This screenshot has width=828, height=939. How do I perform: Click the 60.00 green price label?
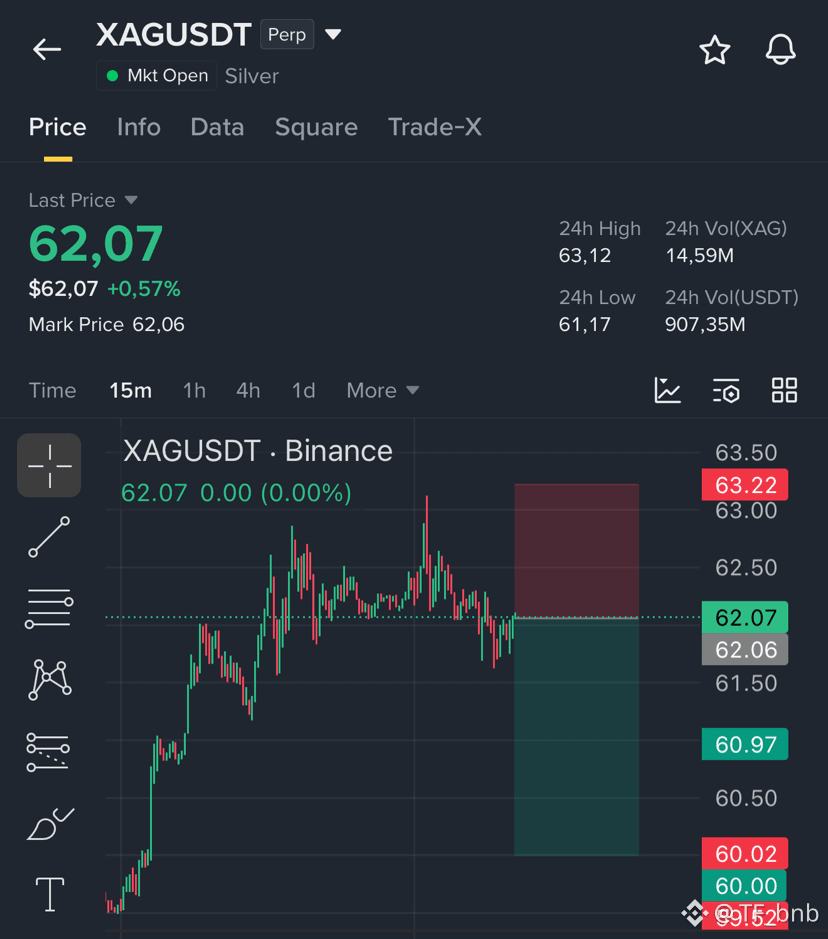click(x=745, y=886)
